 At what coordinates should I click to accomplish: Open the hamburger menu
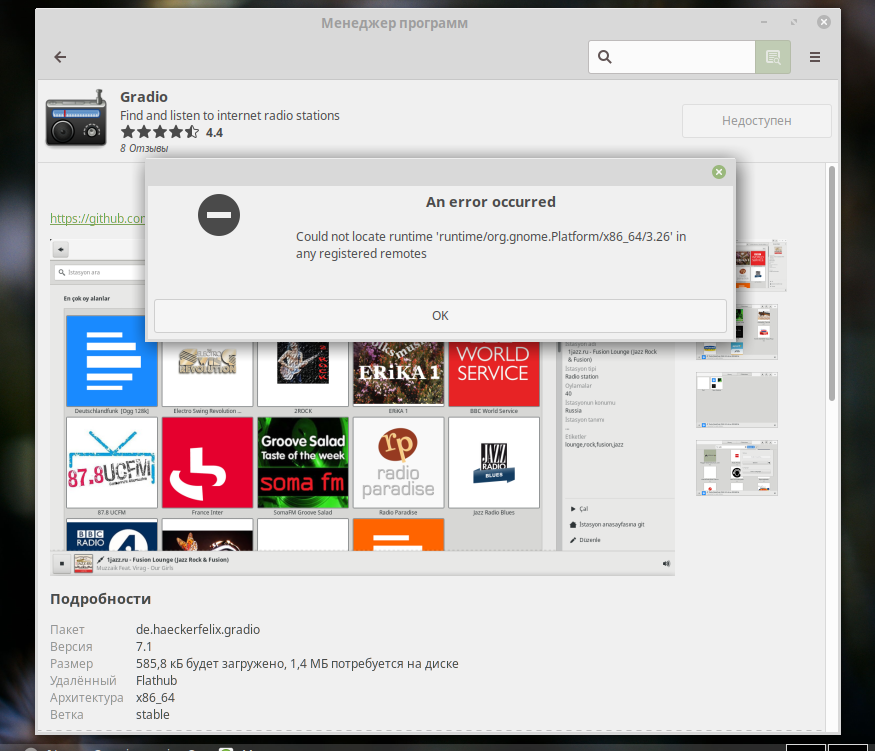pyautogui.click(x=815, y=57)
